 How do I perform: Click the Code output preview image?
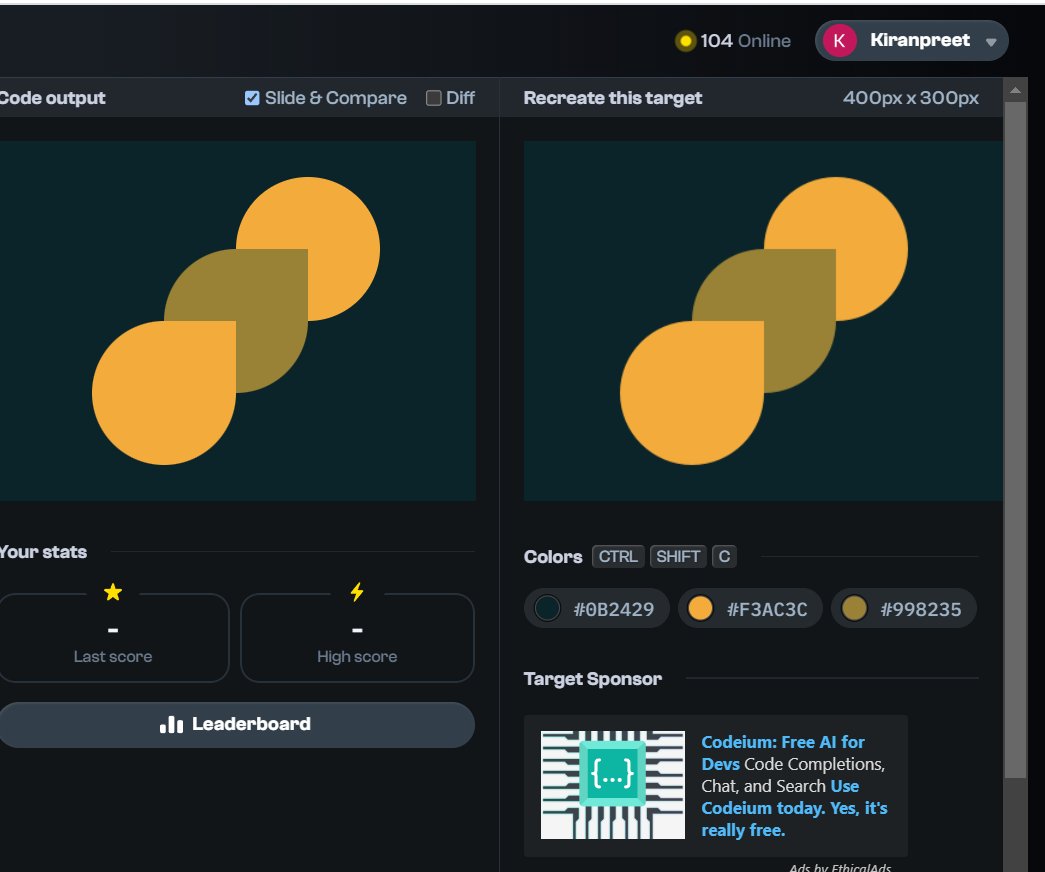pos(237,321)
